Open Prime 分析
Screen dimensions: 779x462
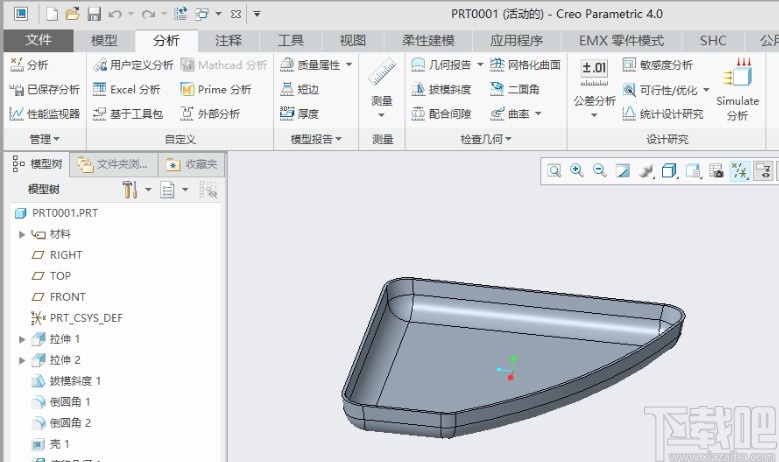click(216, 89)
